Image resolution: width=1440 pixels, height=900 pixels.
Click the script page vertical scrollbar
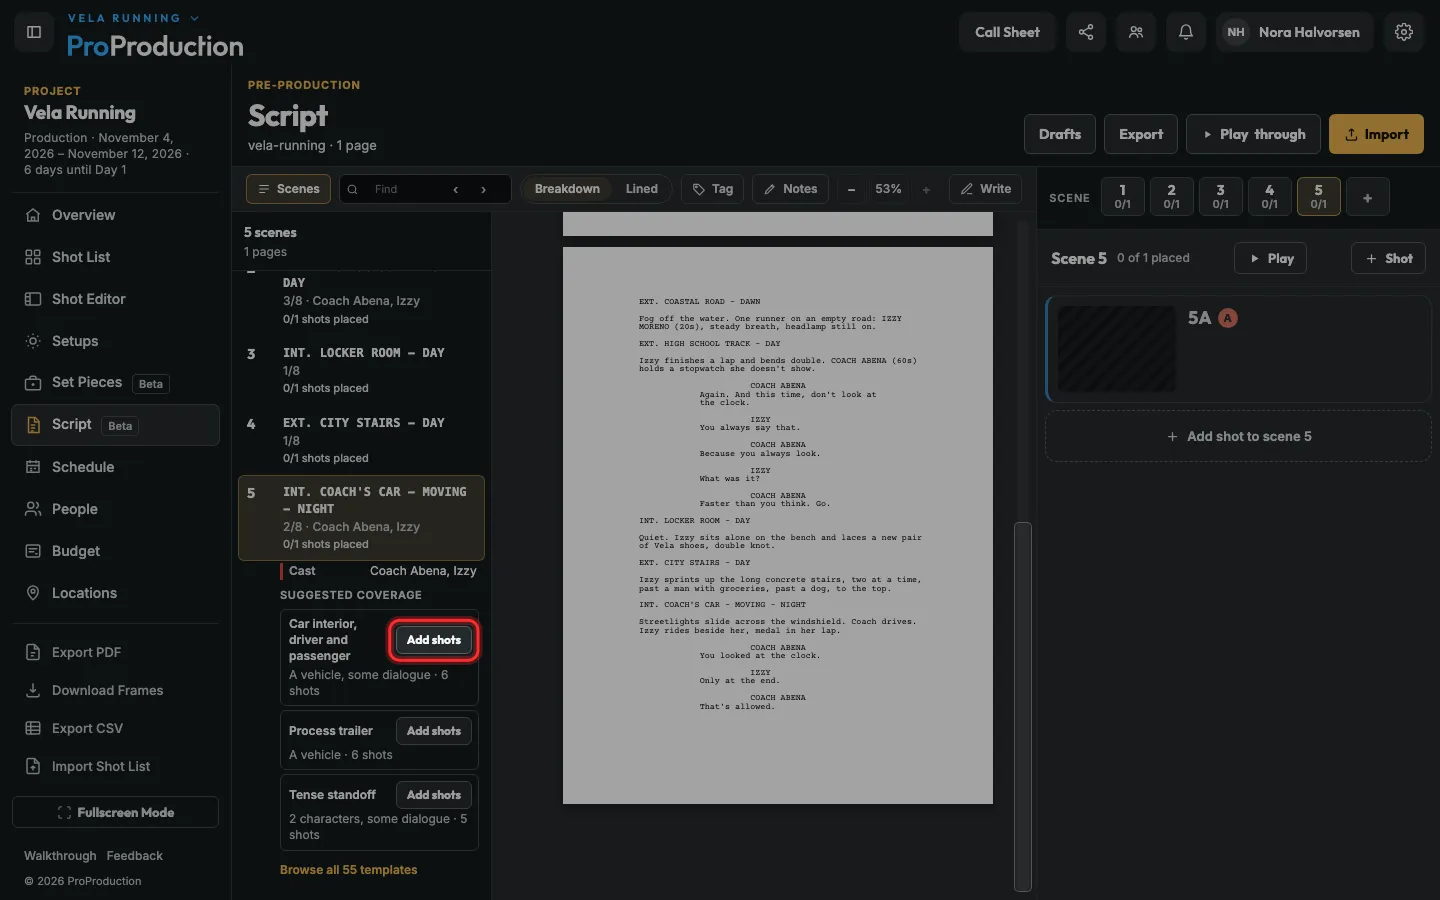[x=1022, y=705]
